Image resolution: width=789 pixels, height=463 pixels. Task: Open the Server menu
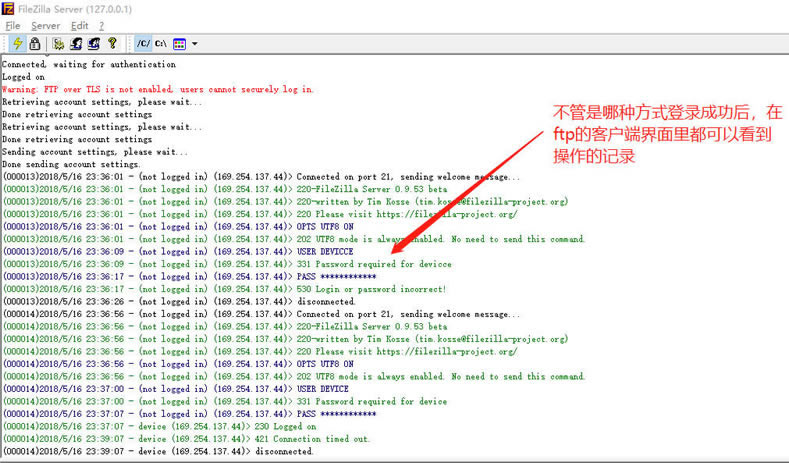click(x=45, y=25)
